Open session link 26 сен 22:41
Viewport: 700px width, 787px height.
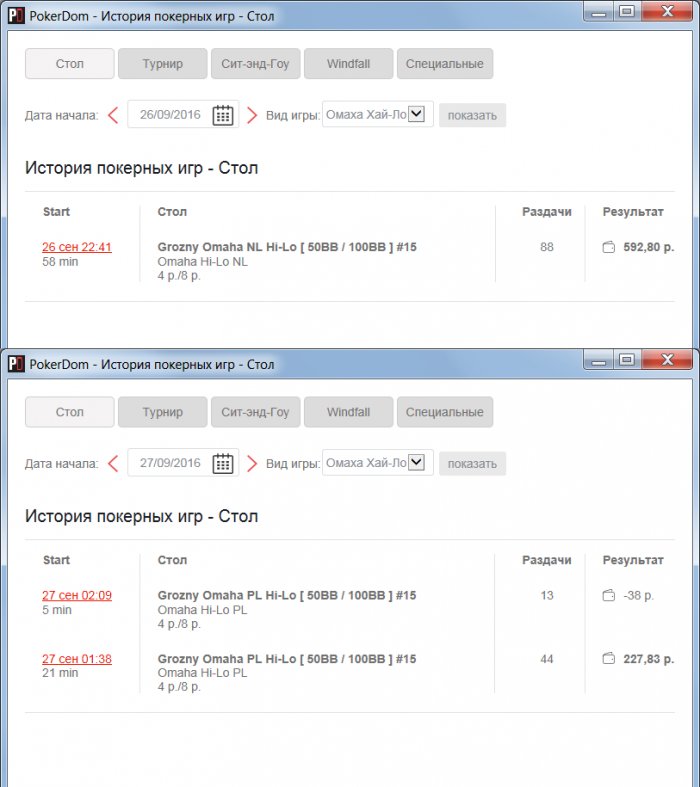[x=77, y=247]
